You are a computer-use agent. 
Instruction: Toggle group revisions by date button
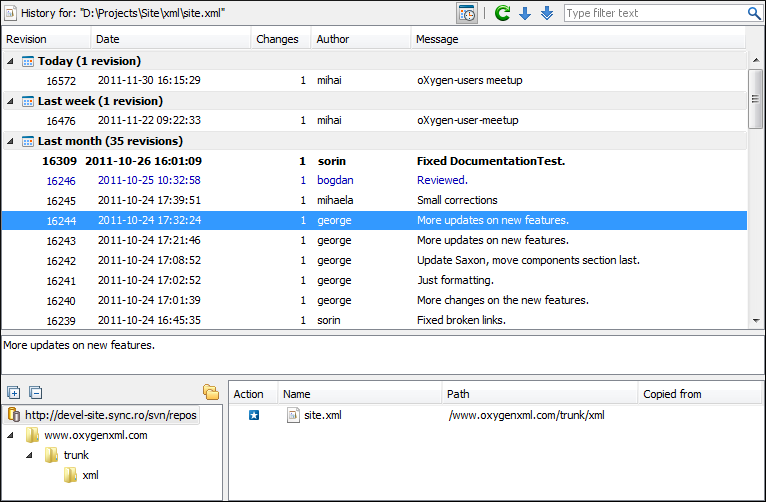467,13
